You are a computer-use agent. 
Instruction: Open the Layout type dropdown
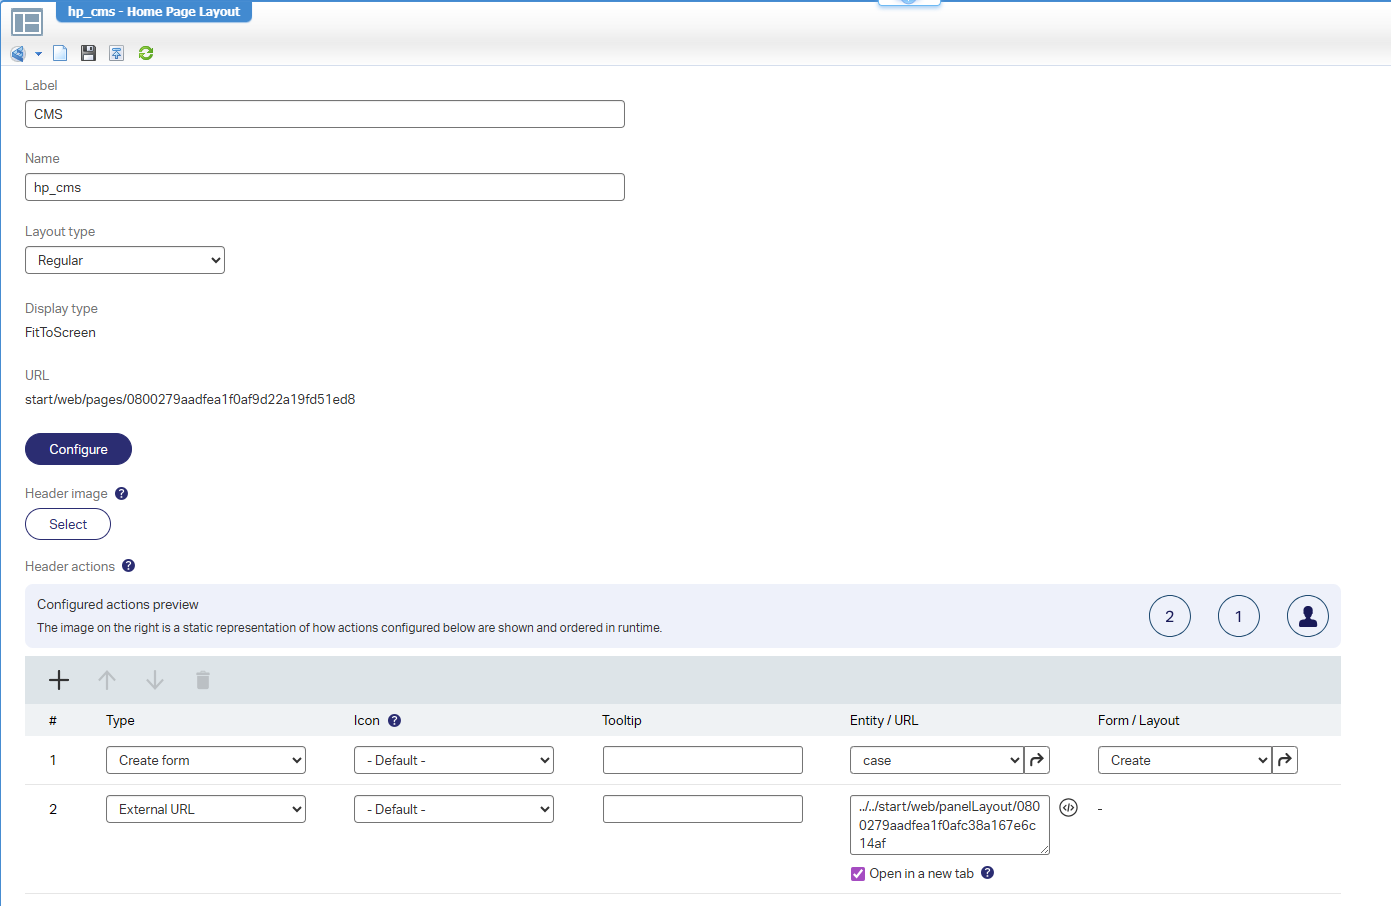(125, 260)
